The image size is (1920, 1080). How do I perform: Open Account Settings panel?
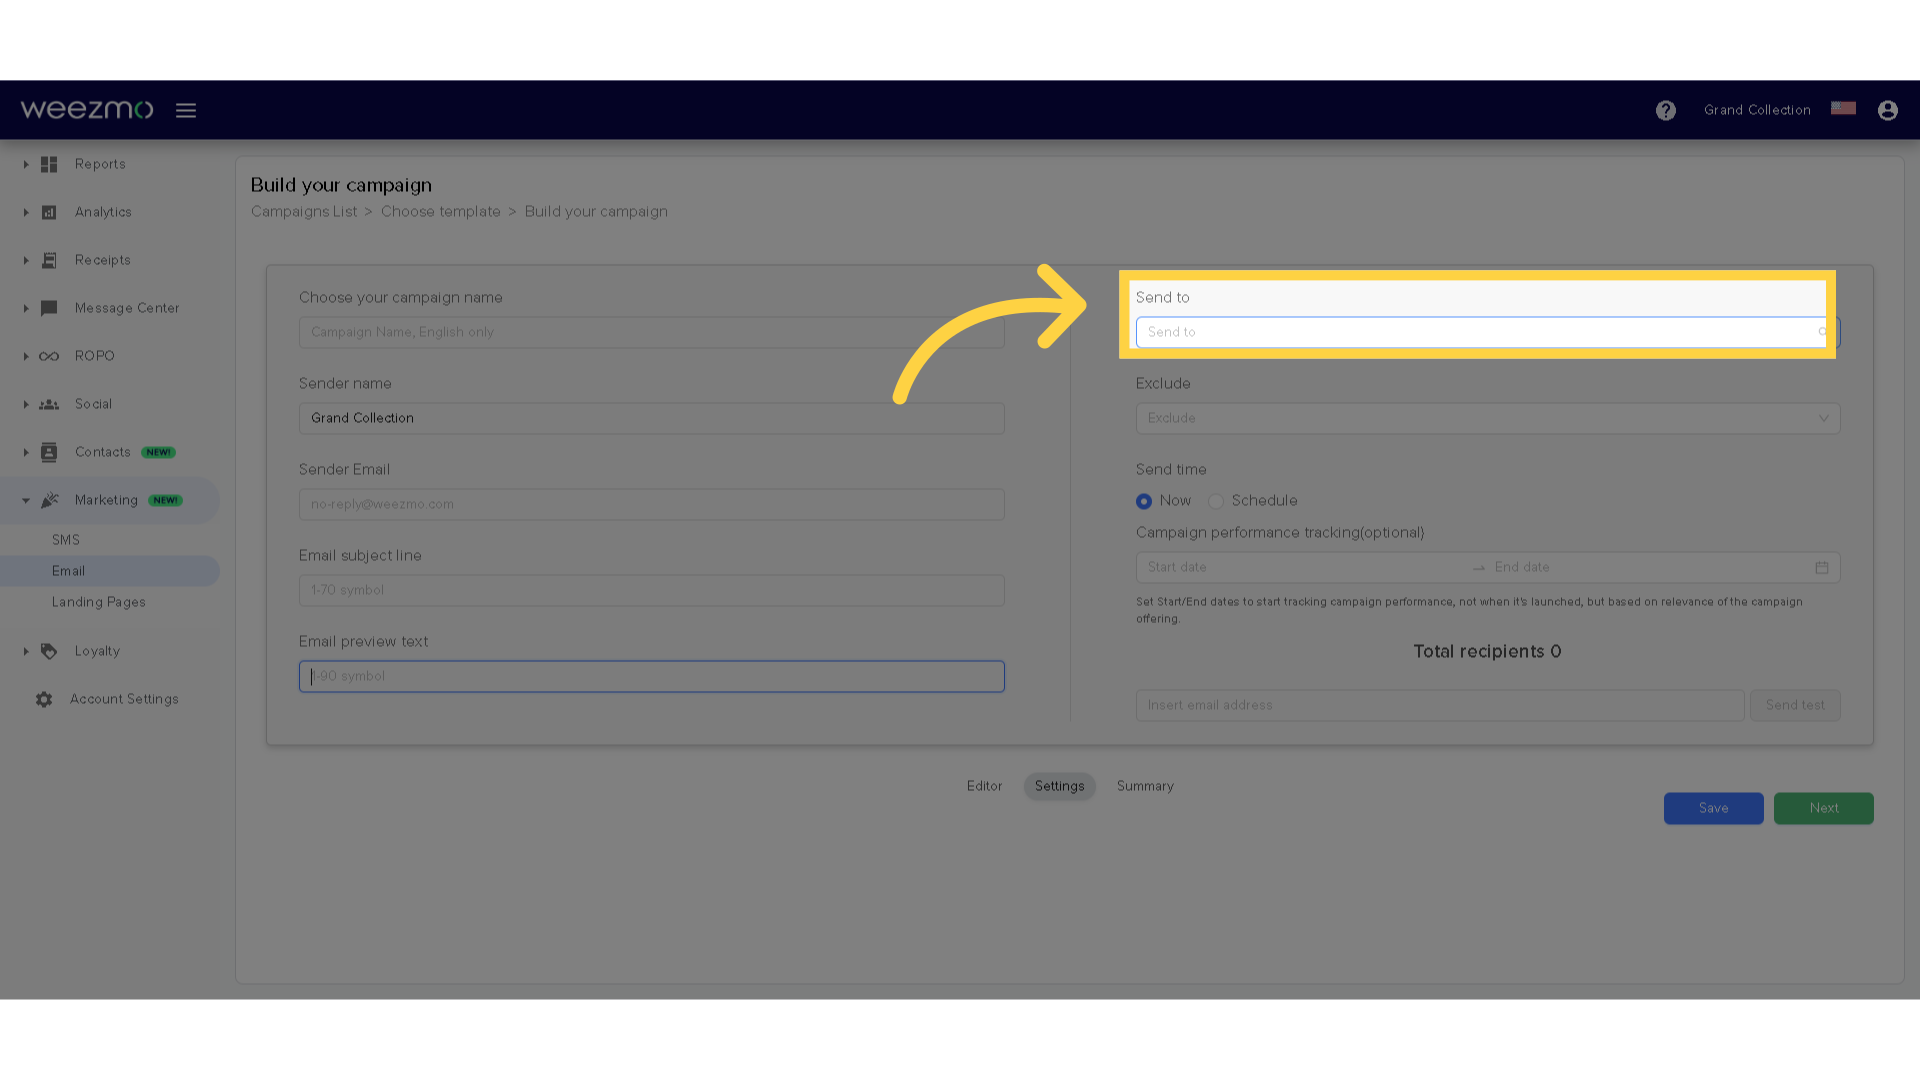pos(124,699)
